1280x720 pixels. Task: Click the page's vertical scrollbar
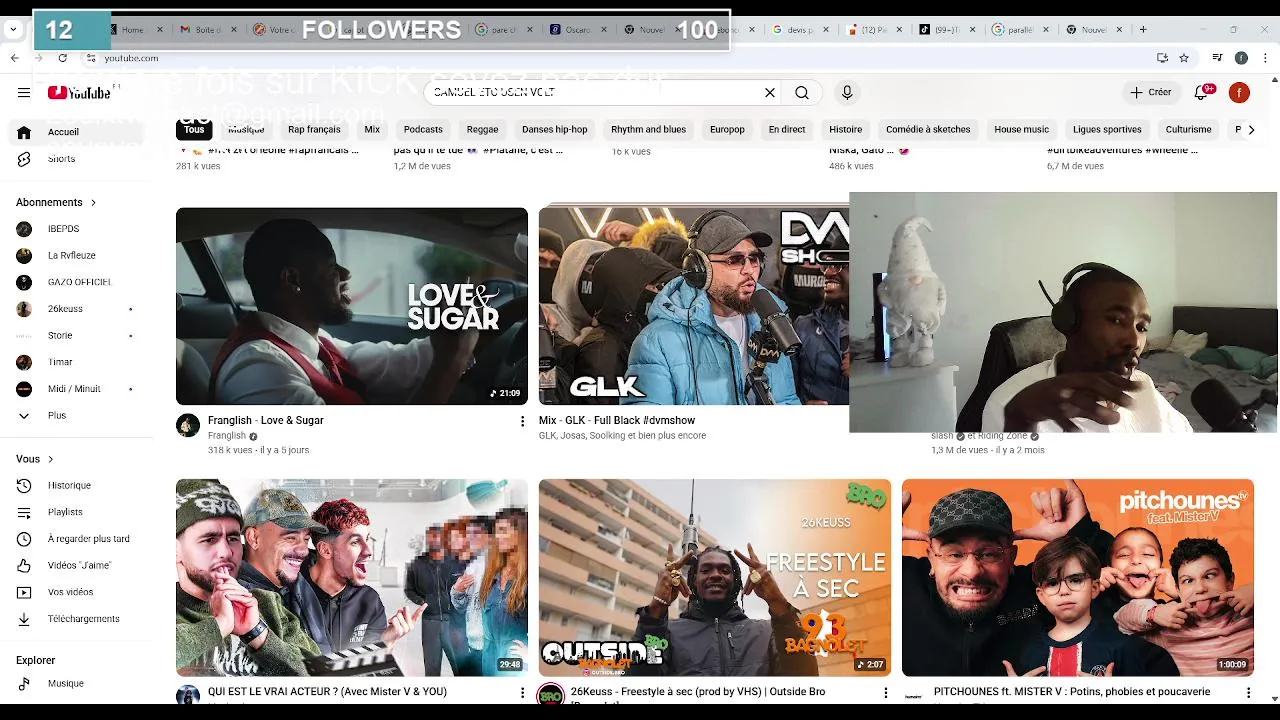(1274, 390)
